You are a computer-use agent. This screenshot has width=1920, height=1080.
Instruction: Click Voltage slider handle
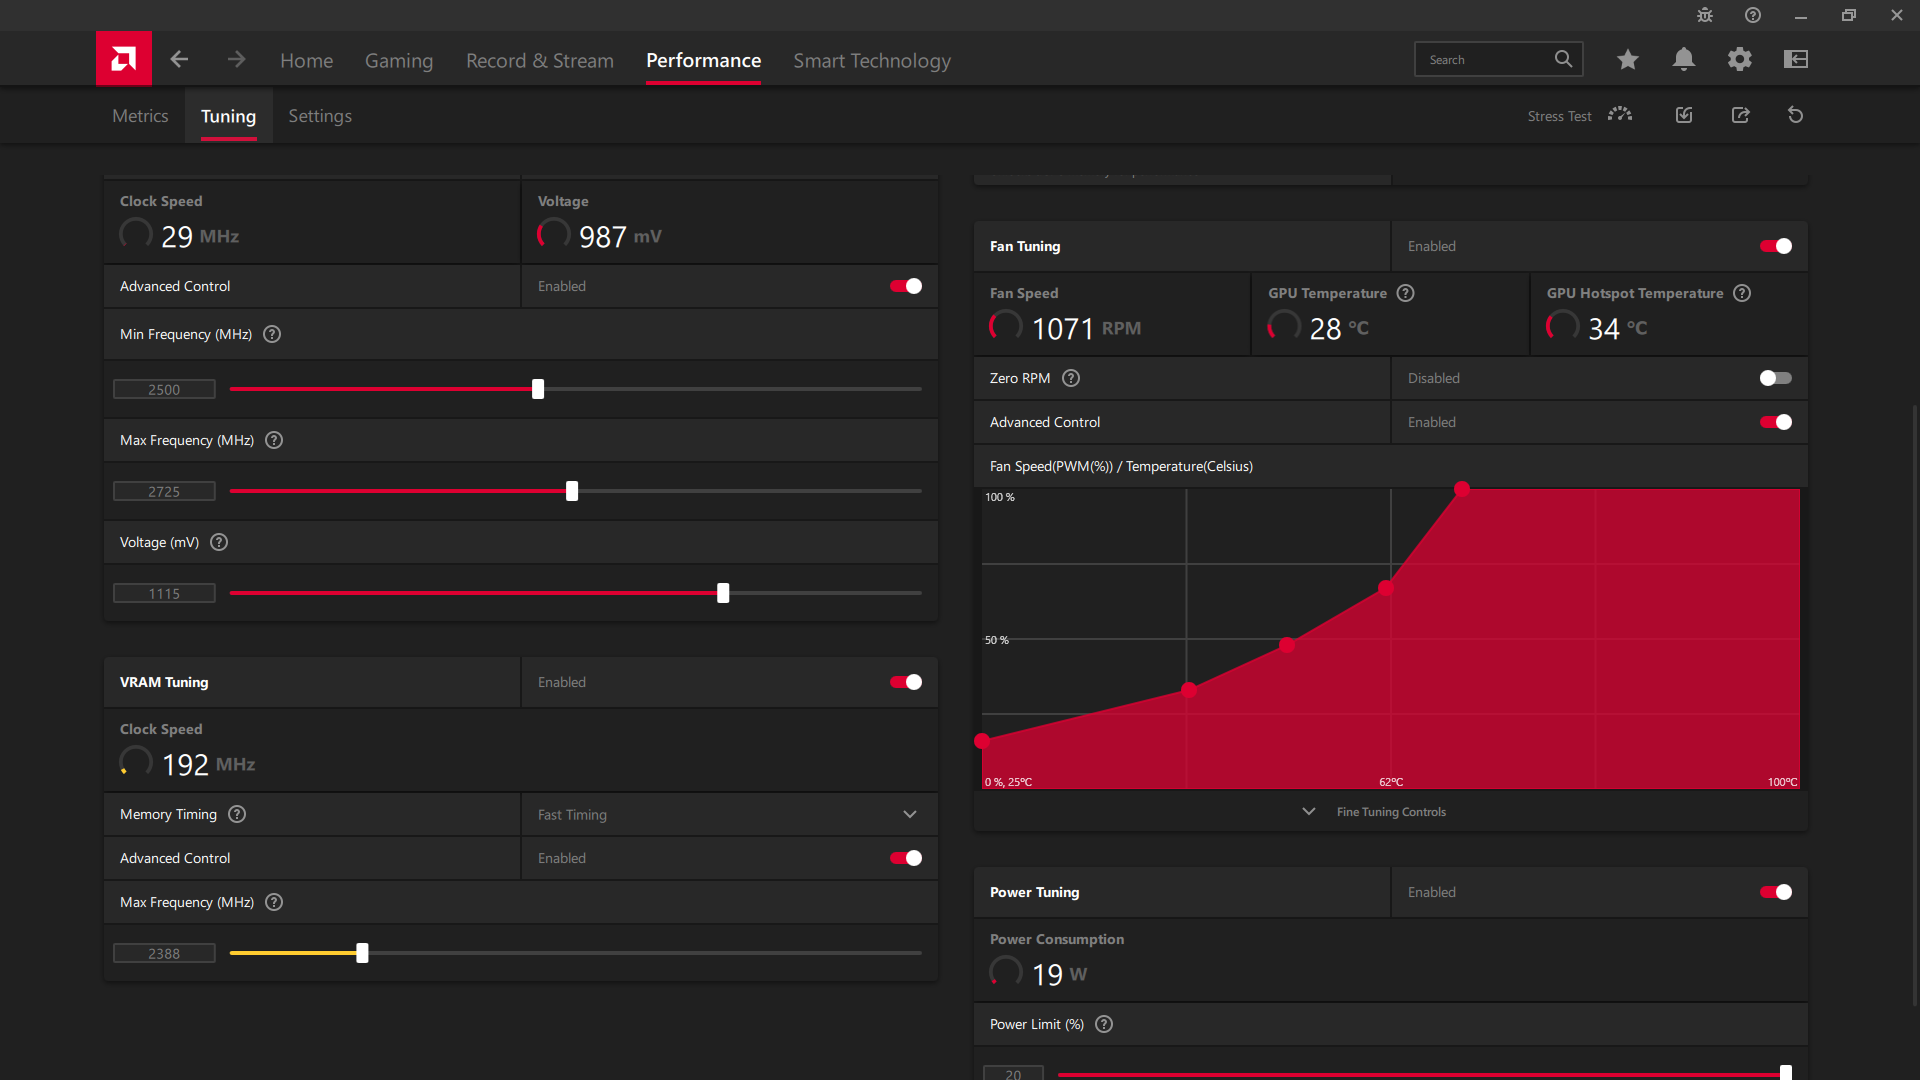[723, 593]
